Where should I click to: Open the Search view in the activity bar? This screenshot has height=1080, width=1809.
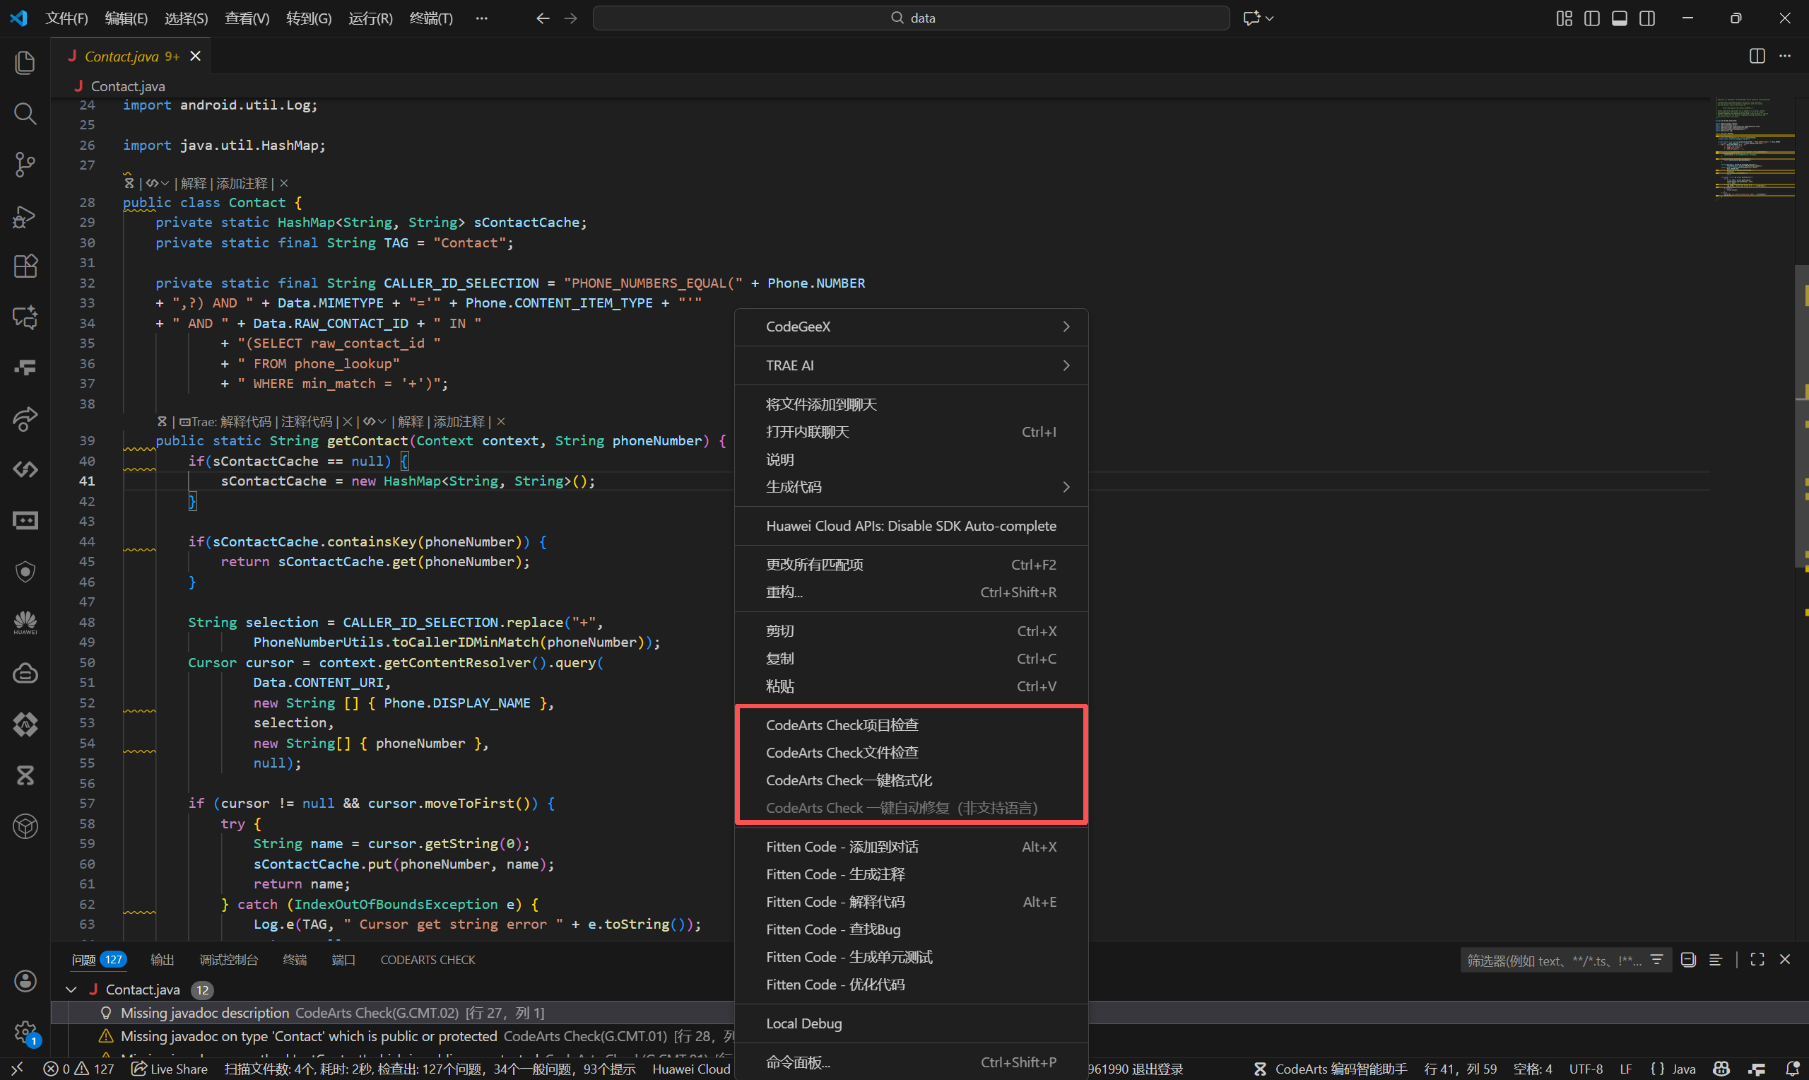(25, 114)
